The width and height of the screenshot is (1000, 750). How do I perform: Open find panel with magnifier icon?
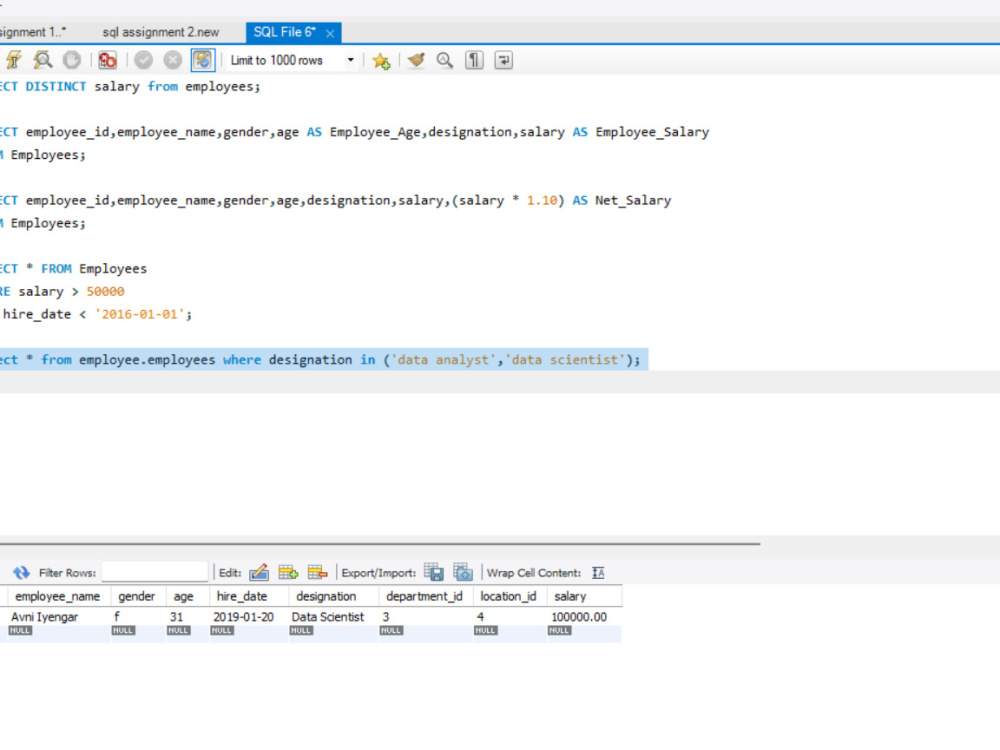pos(445,61)
